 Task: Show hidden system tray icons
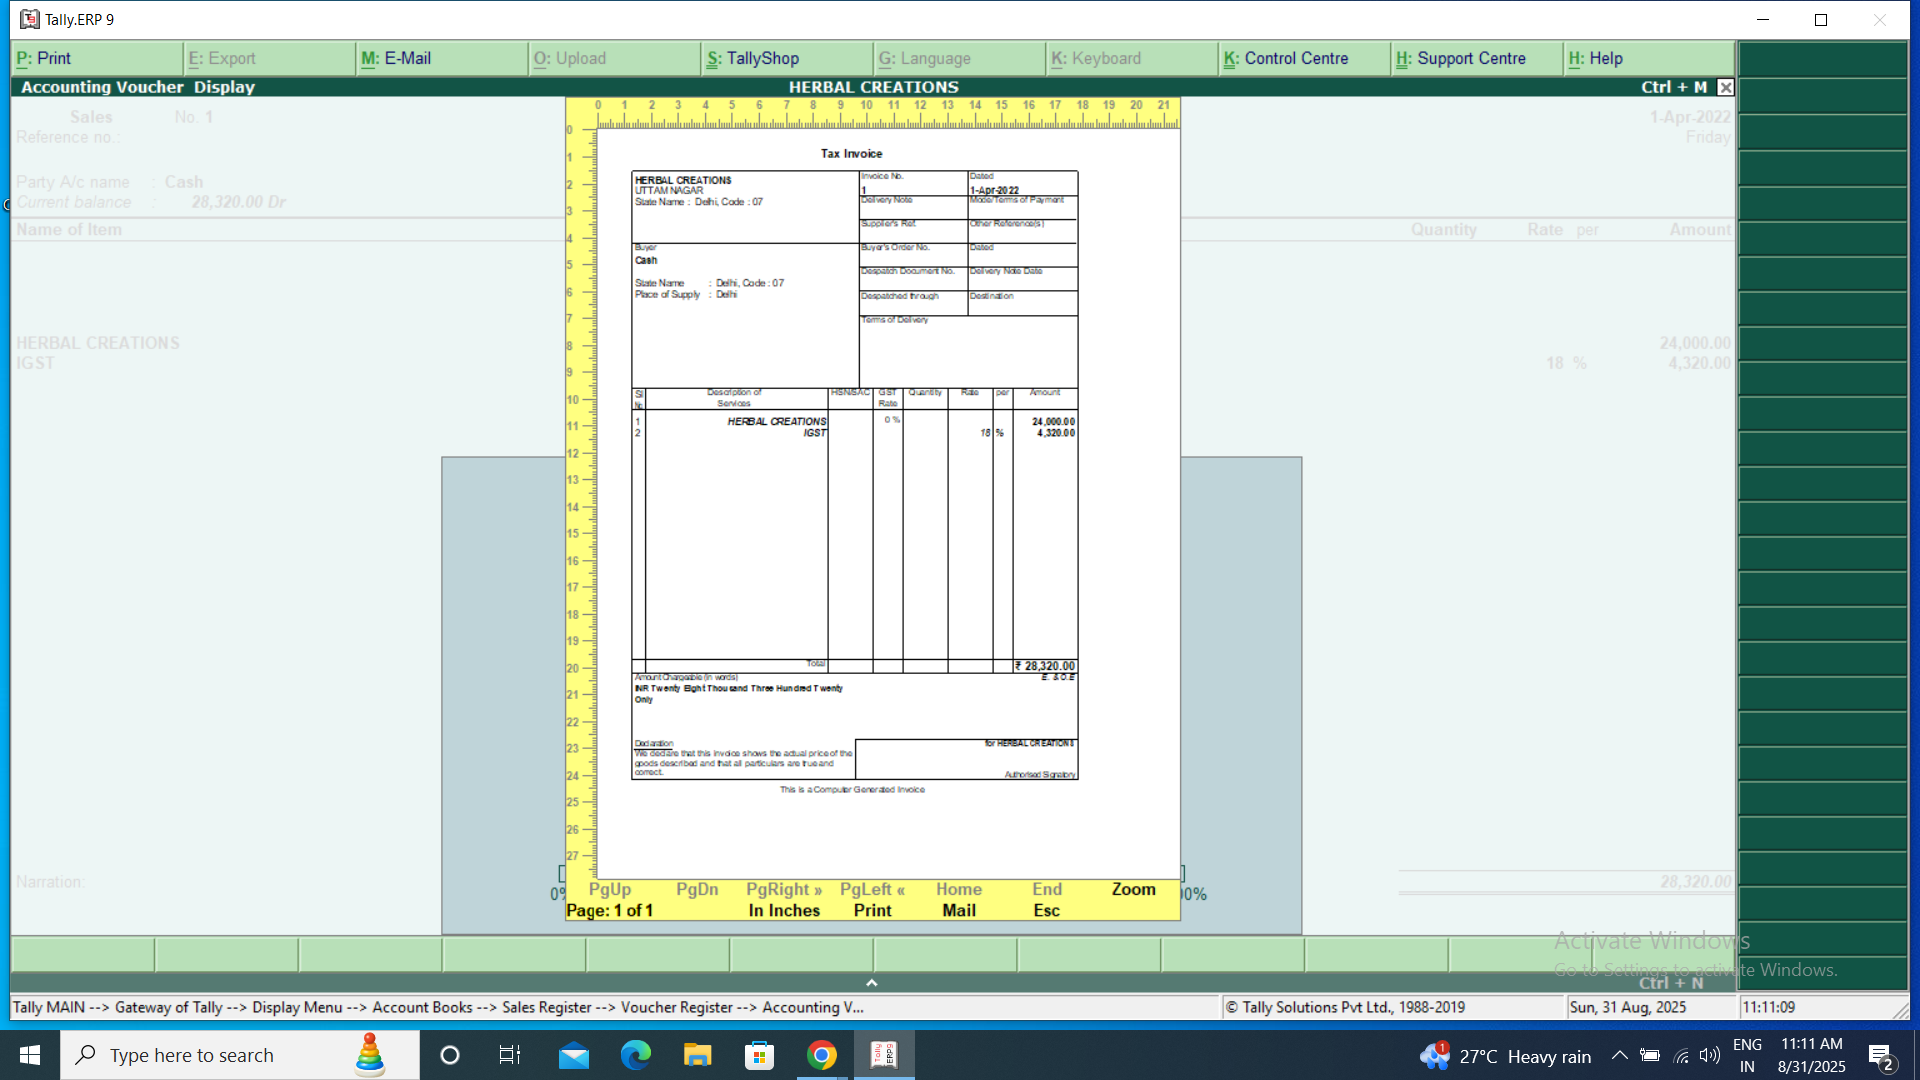[1619, 1055]
